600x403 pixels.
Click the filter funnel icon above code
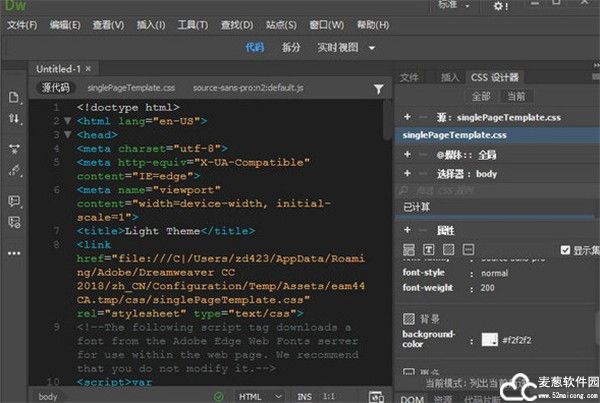coord(378,89)
